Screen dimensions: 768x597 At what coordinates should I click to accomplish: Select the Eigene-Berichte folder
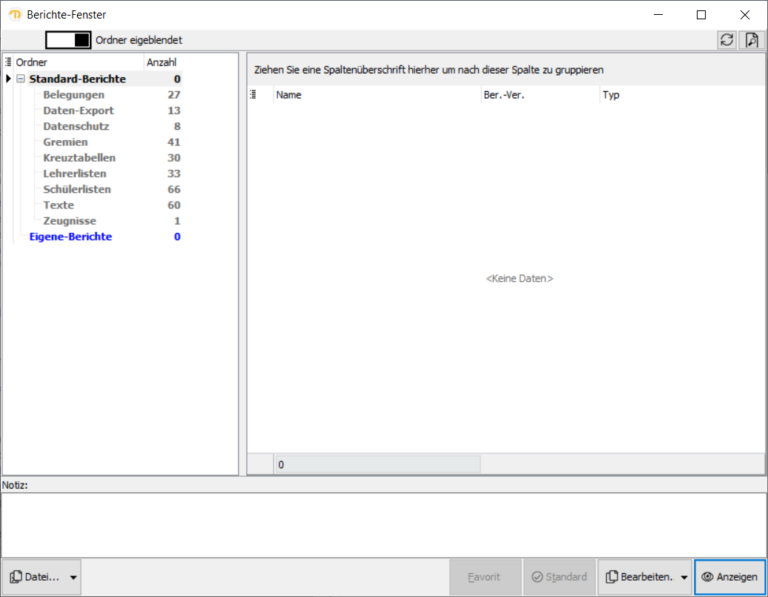click(70, 237)
